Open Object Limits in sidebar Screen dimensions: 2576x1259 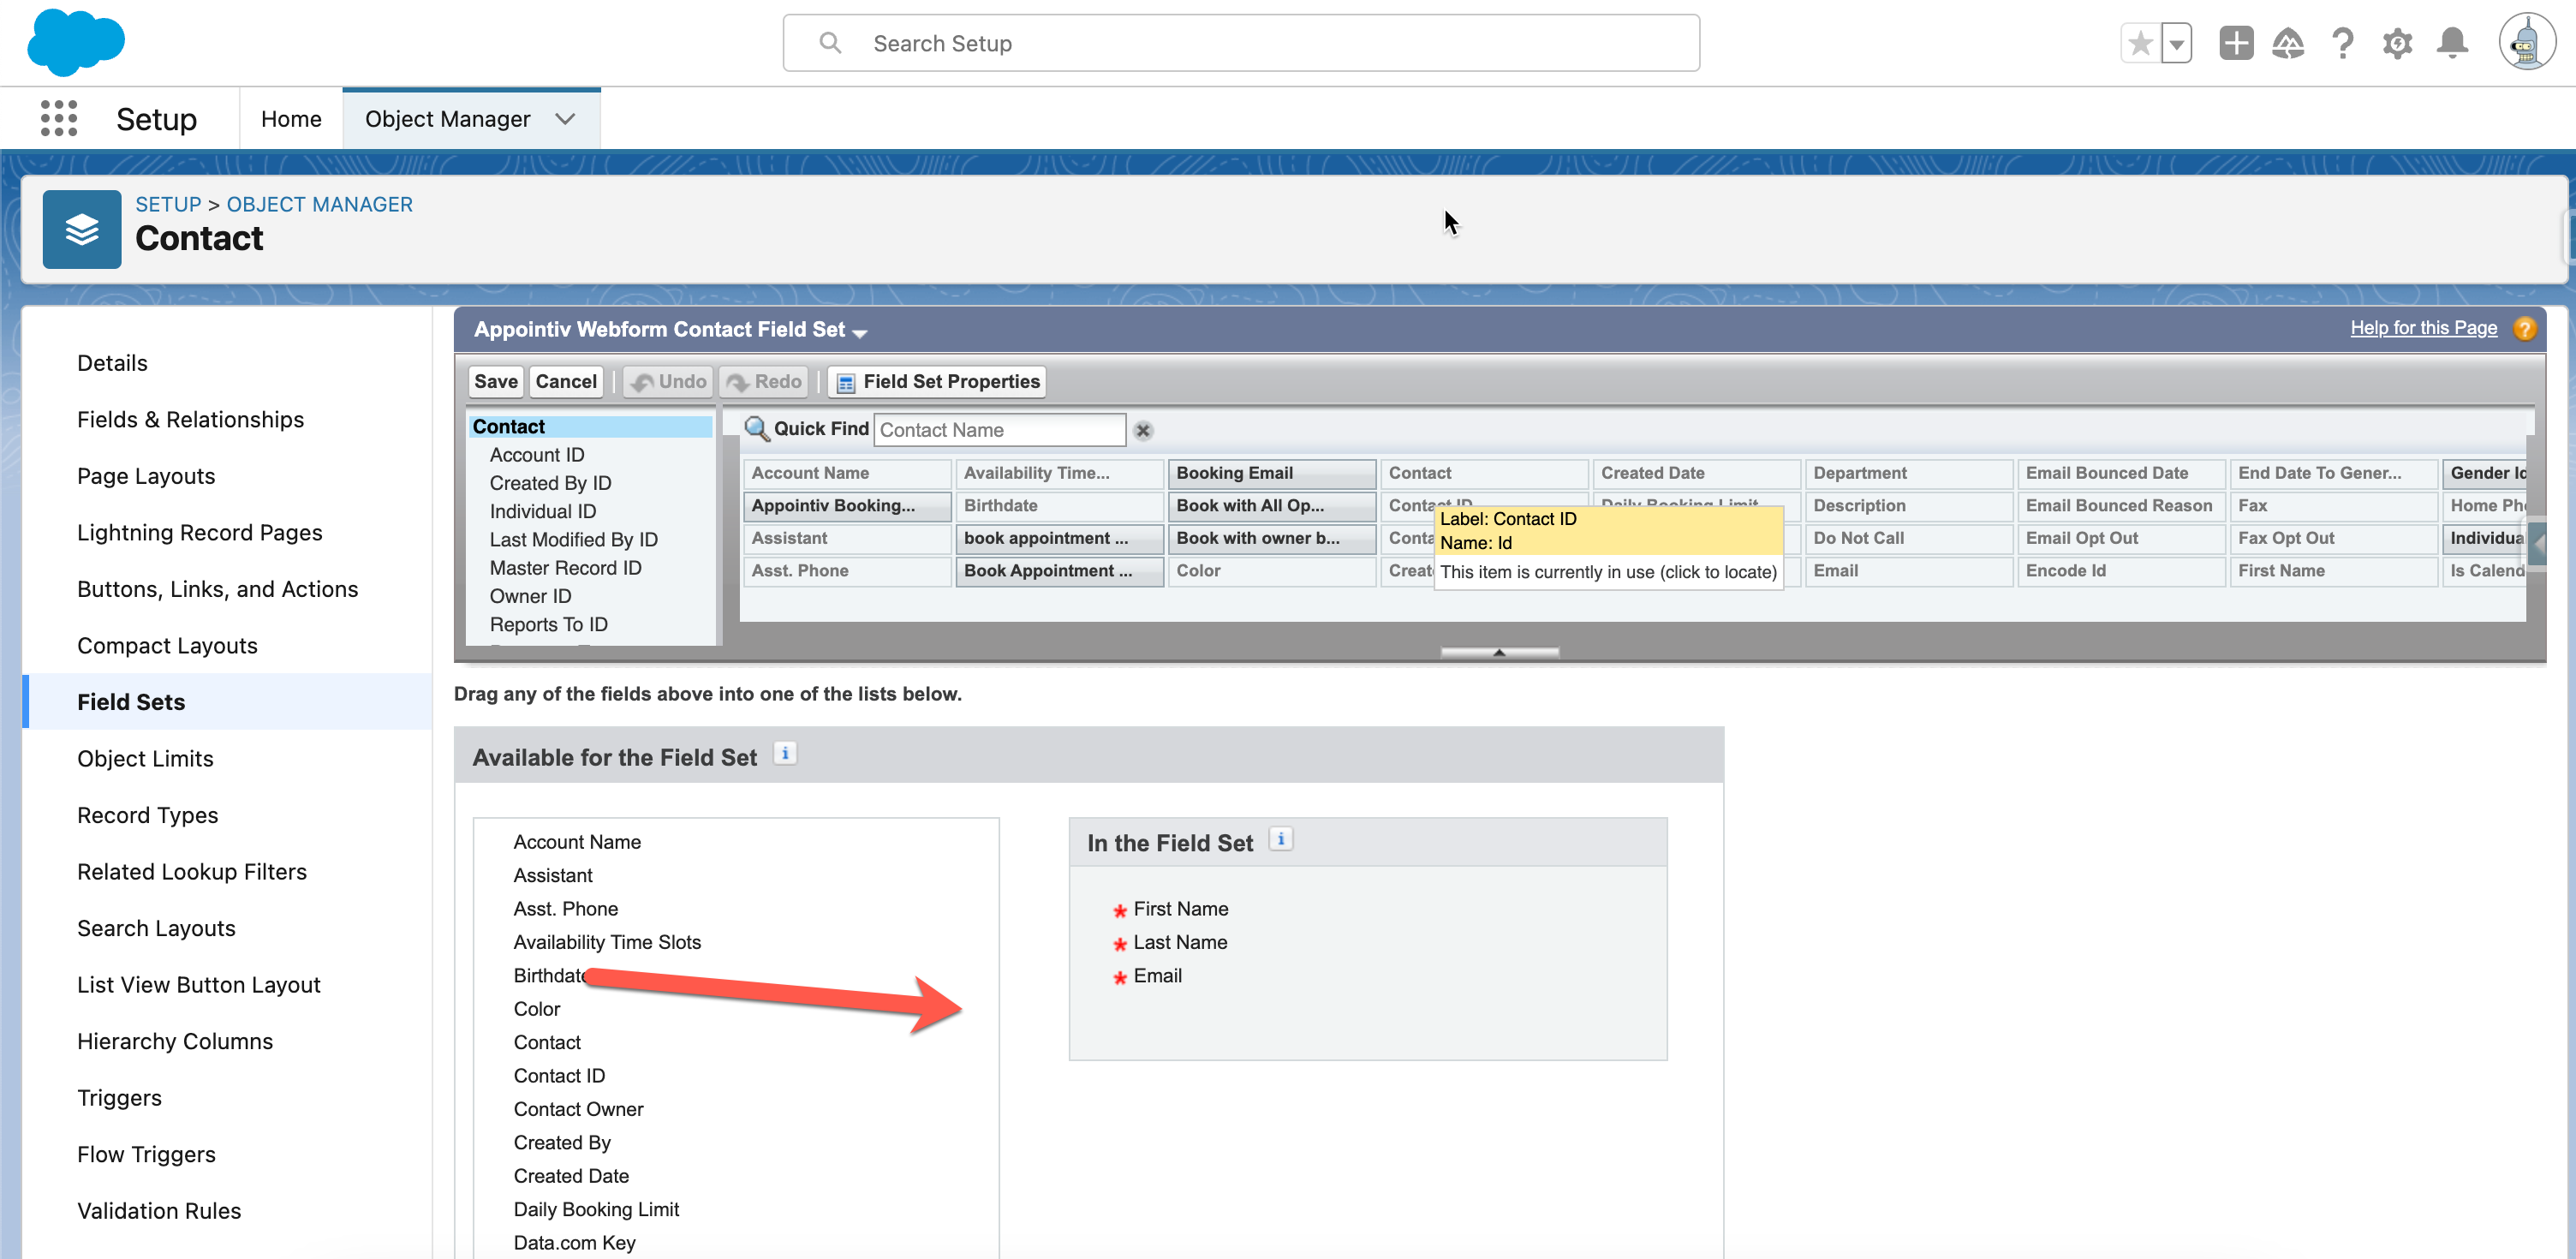pos(145,759)
